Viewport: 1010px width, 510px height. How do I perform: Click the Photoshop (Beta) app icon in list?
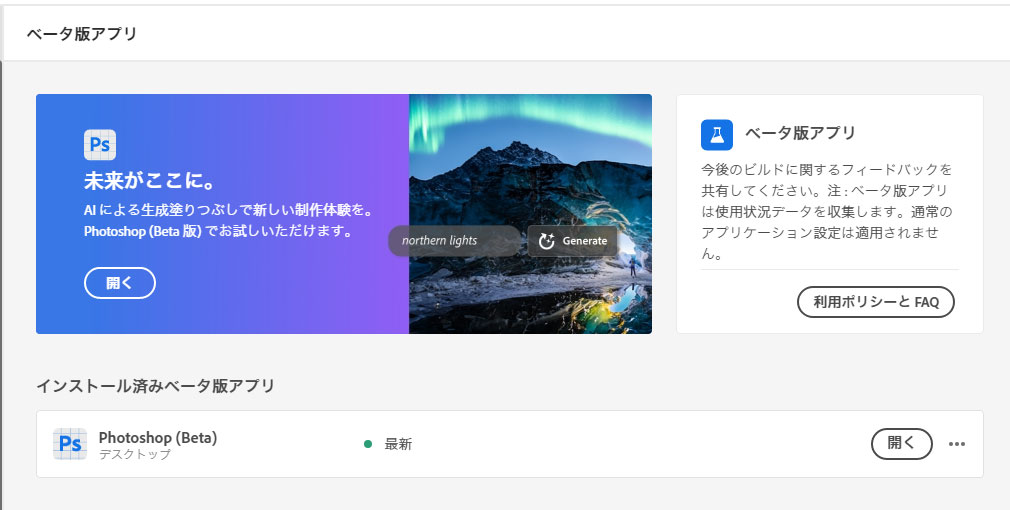(x=70, y=444)
